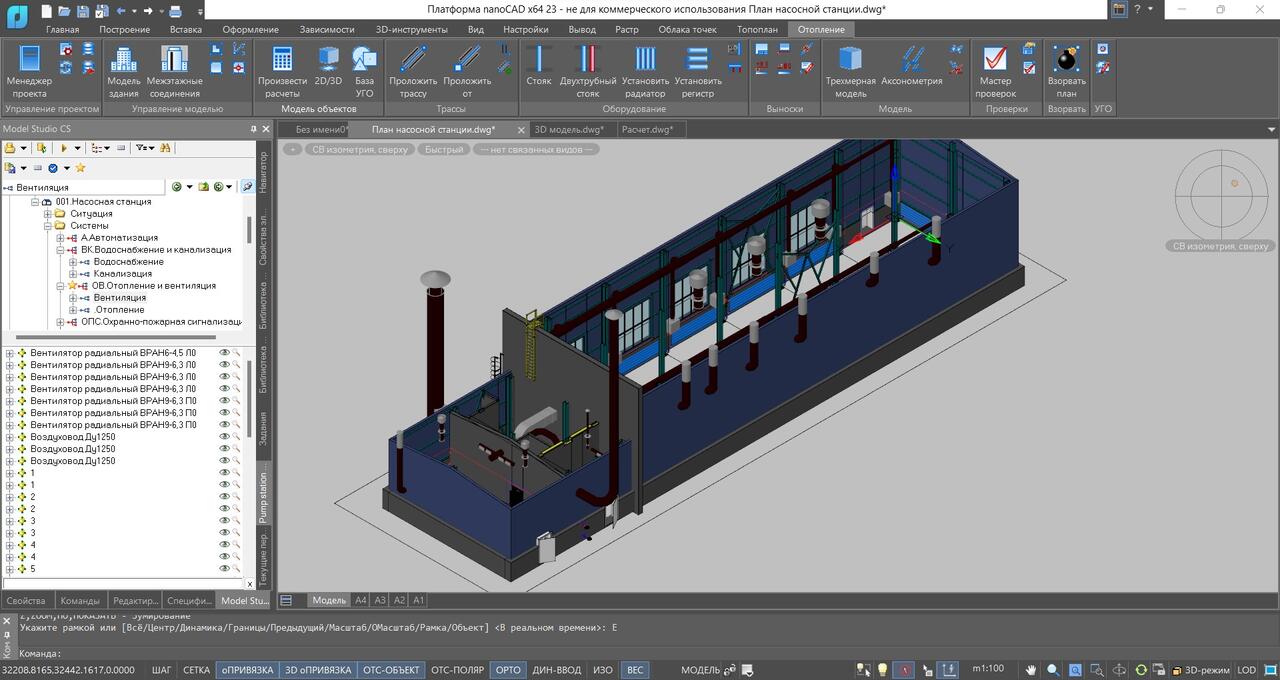Click 3D-режим button in status bar
Viewport: 1280px width, 680px height.
click(1199, 670)
